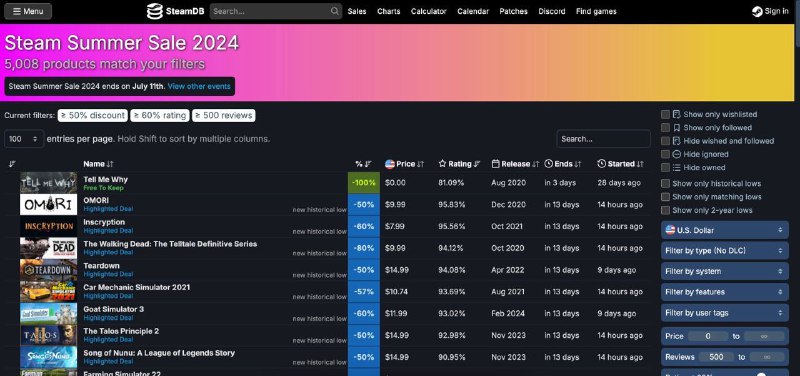The image size is (800, 376).
Task: Follow the View other events link
Action: pos(199,86)
